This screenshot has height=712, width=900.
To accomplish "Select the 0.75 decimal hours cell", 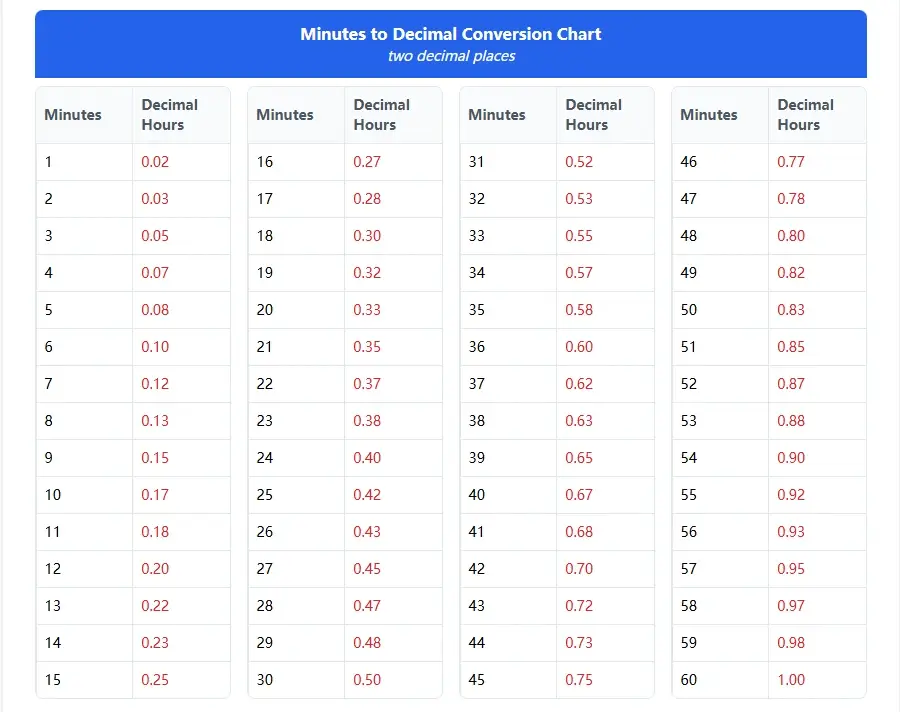I will pyautogui.click(x=579, y=680).
